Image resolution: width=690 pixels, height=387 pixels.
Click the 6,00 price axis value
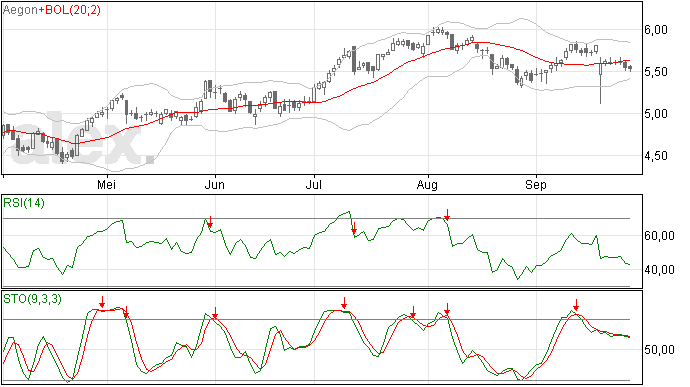coord(656,30)
